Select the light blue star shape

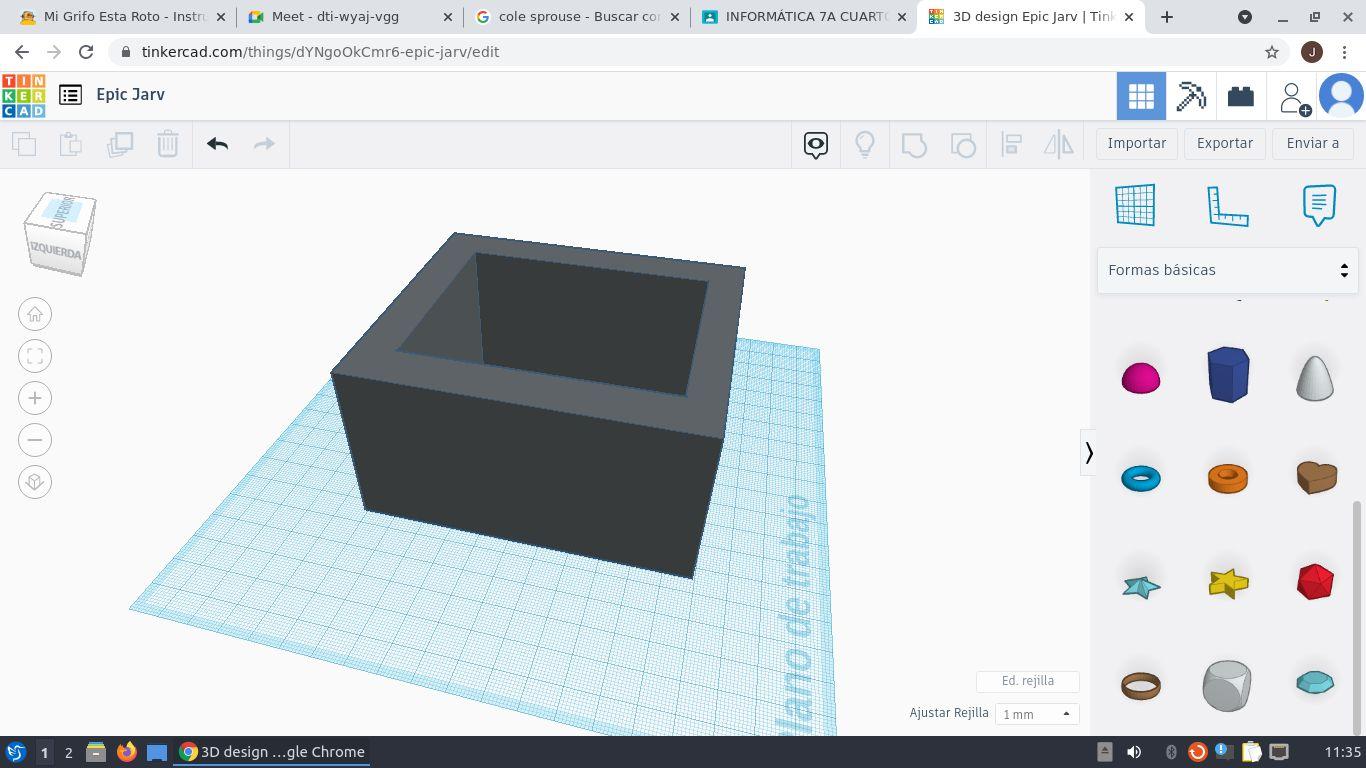1141,586
